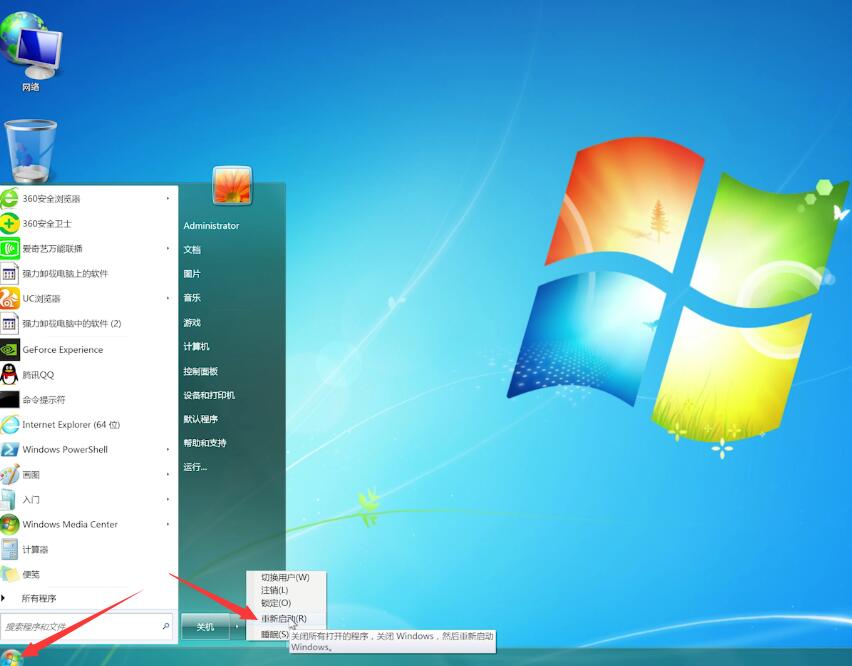Open 图片 pictures link
Image resolution: width=852 pixels, height=666 pixels.
coord(192,274)
